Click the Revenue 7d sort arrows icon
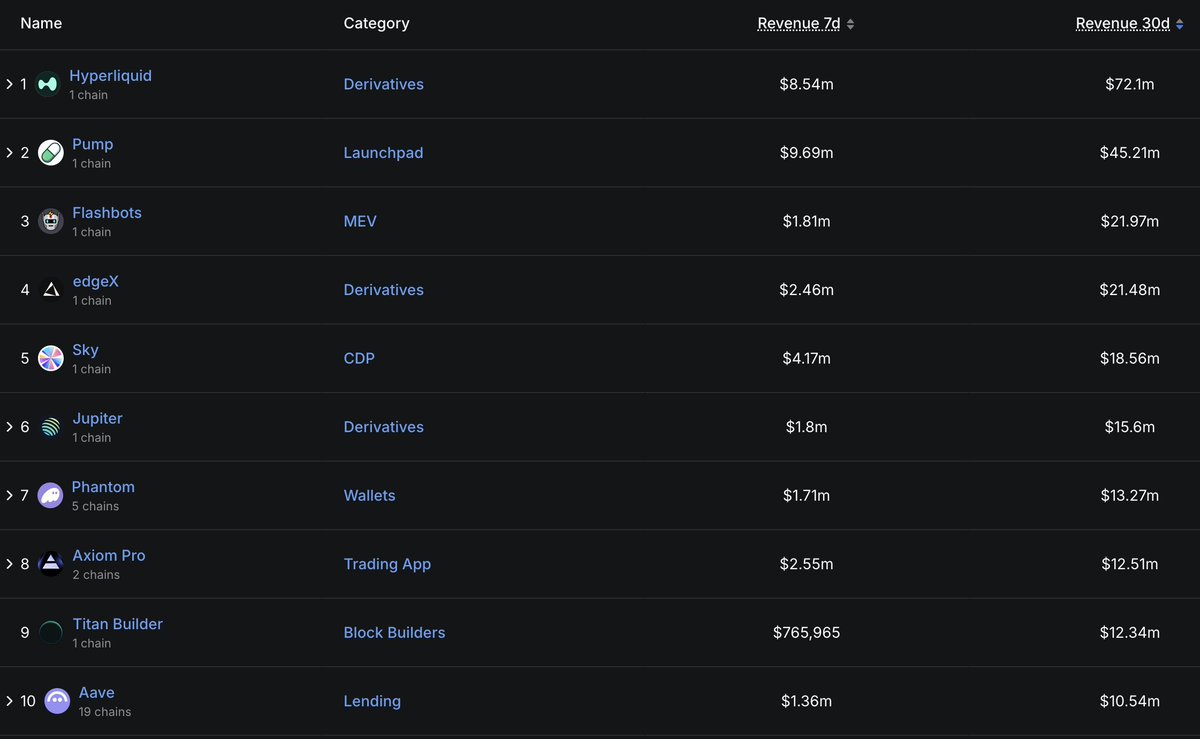The image size is (1200, 739). (851, 24)
